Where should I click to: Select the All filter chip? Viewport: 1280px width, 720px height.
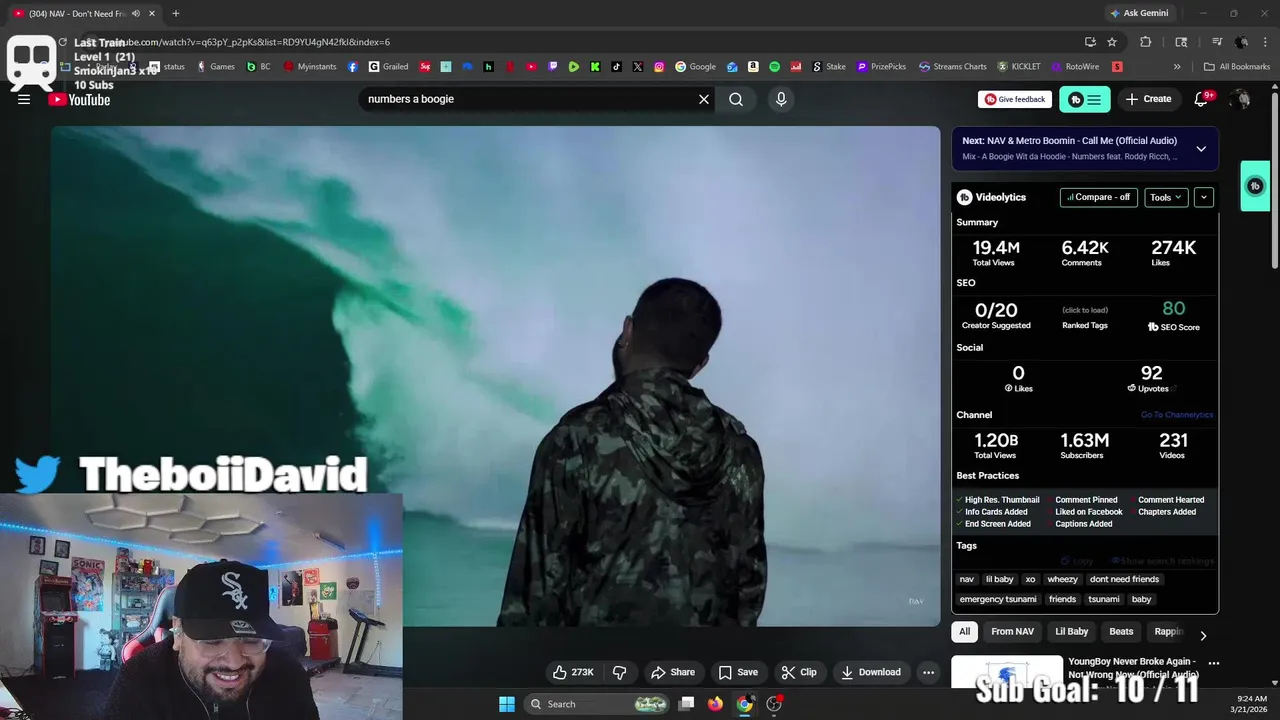964,632
